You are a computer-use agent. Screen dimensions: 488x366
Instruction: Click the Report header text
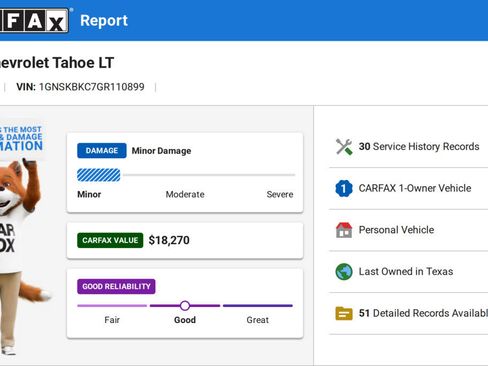104,21
